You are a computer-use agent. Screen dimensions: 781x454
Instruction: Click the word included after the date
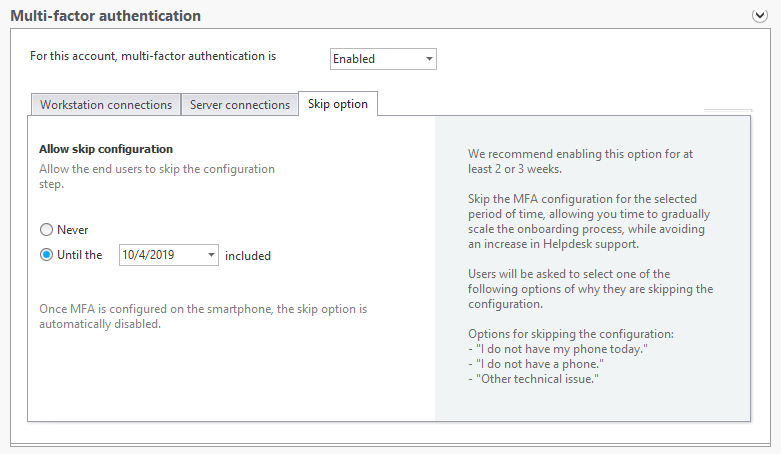(x=248, y=256)
